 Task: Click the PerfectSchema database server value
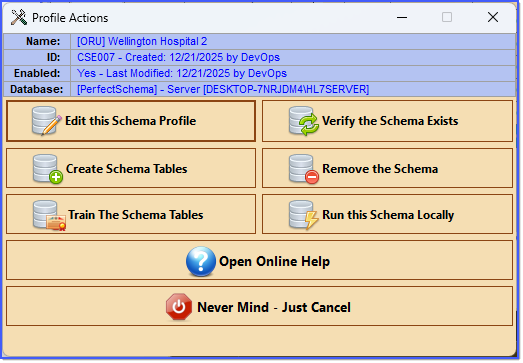coord(223,89)
